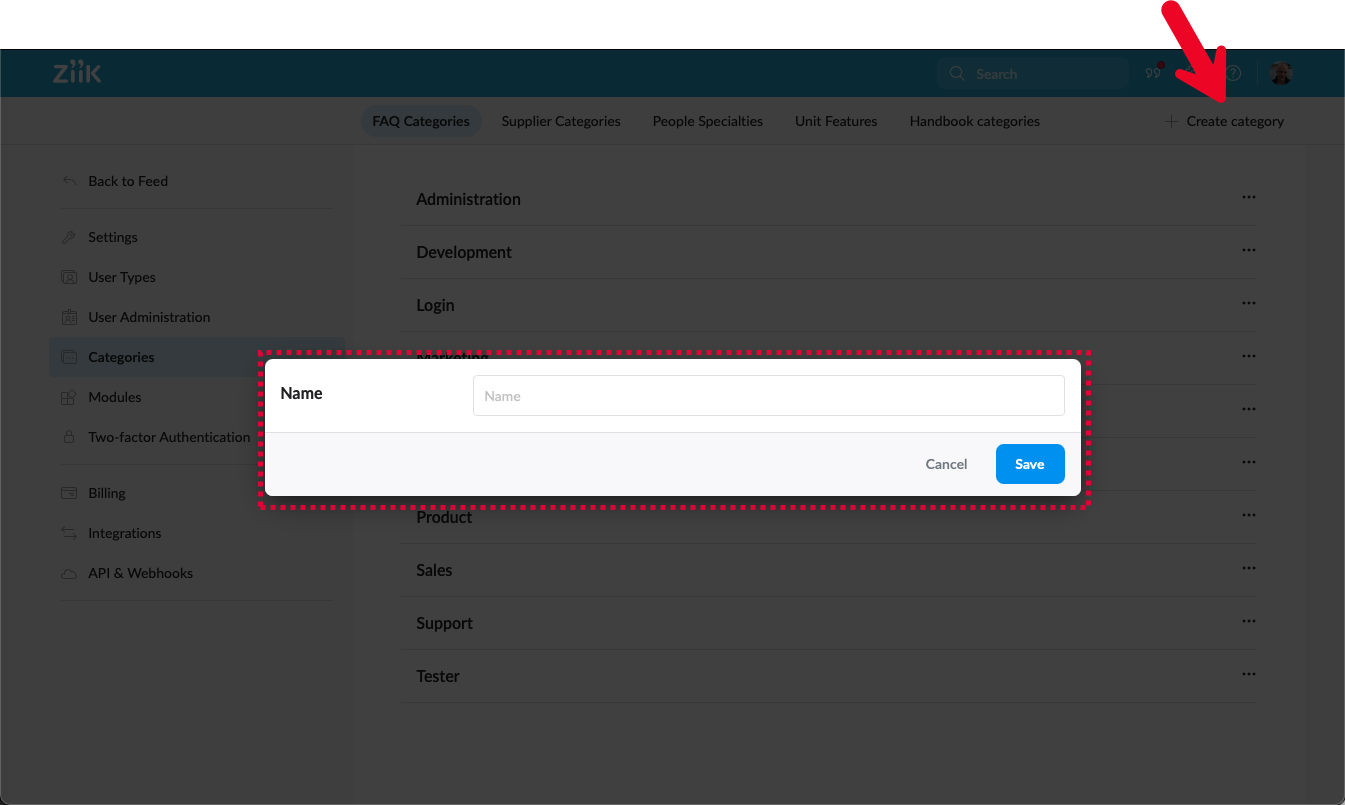Open Integrations in the sidebar

click(x=125, y=533)
